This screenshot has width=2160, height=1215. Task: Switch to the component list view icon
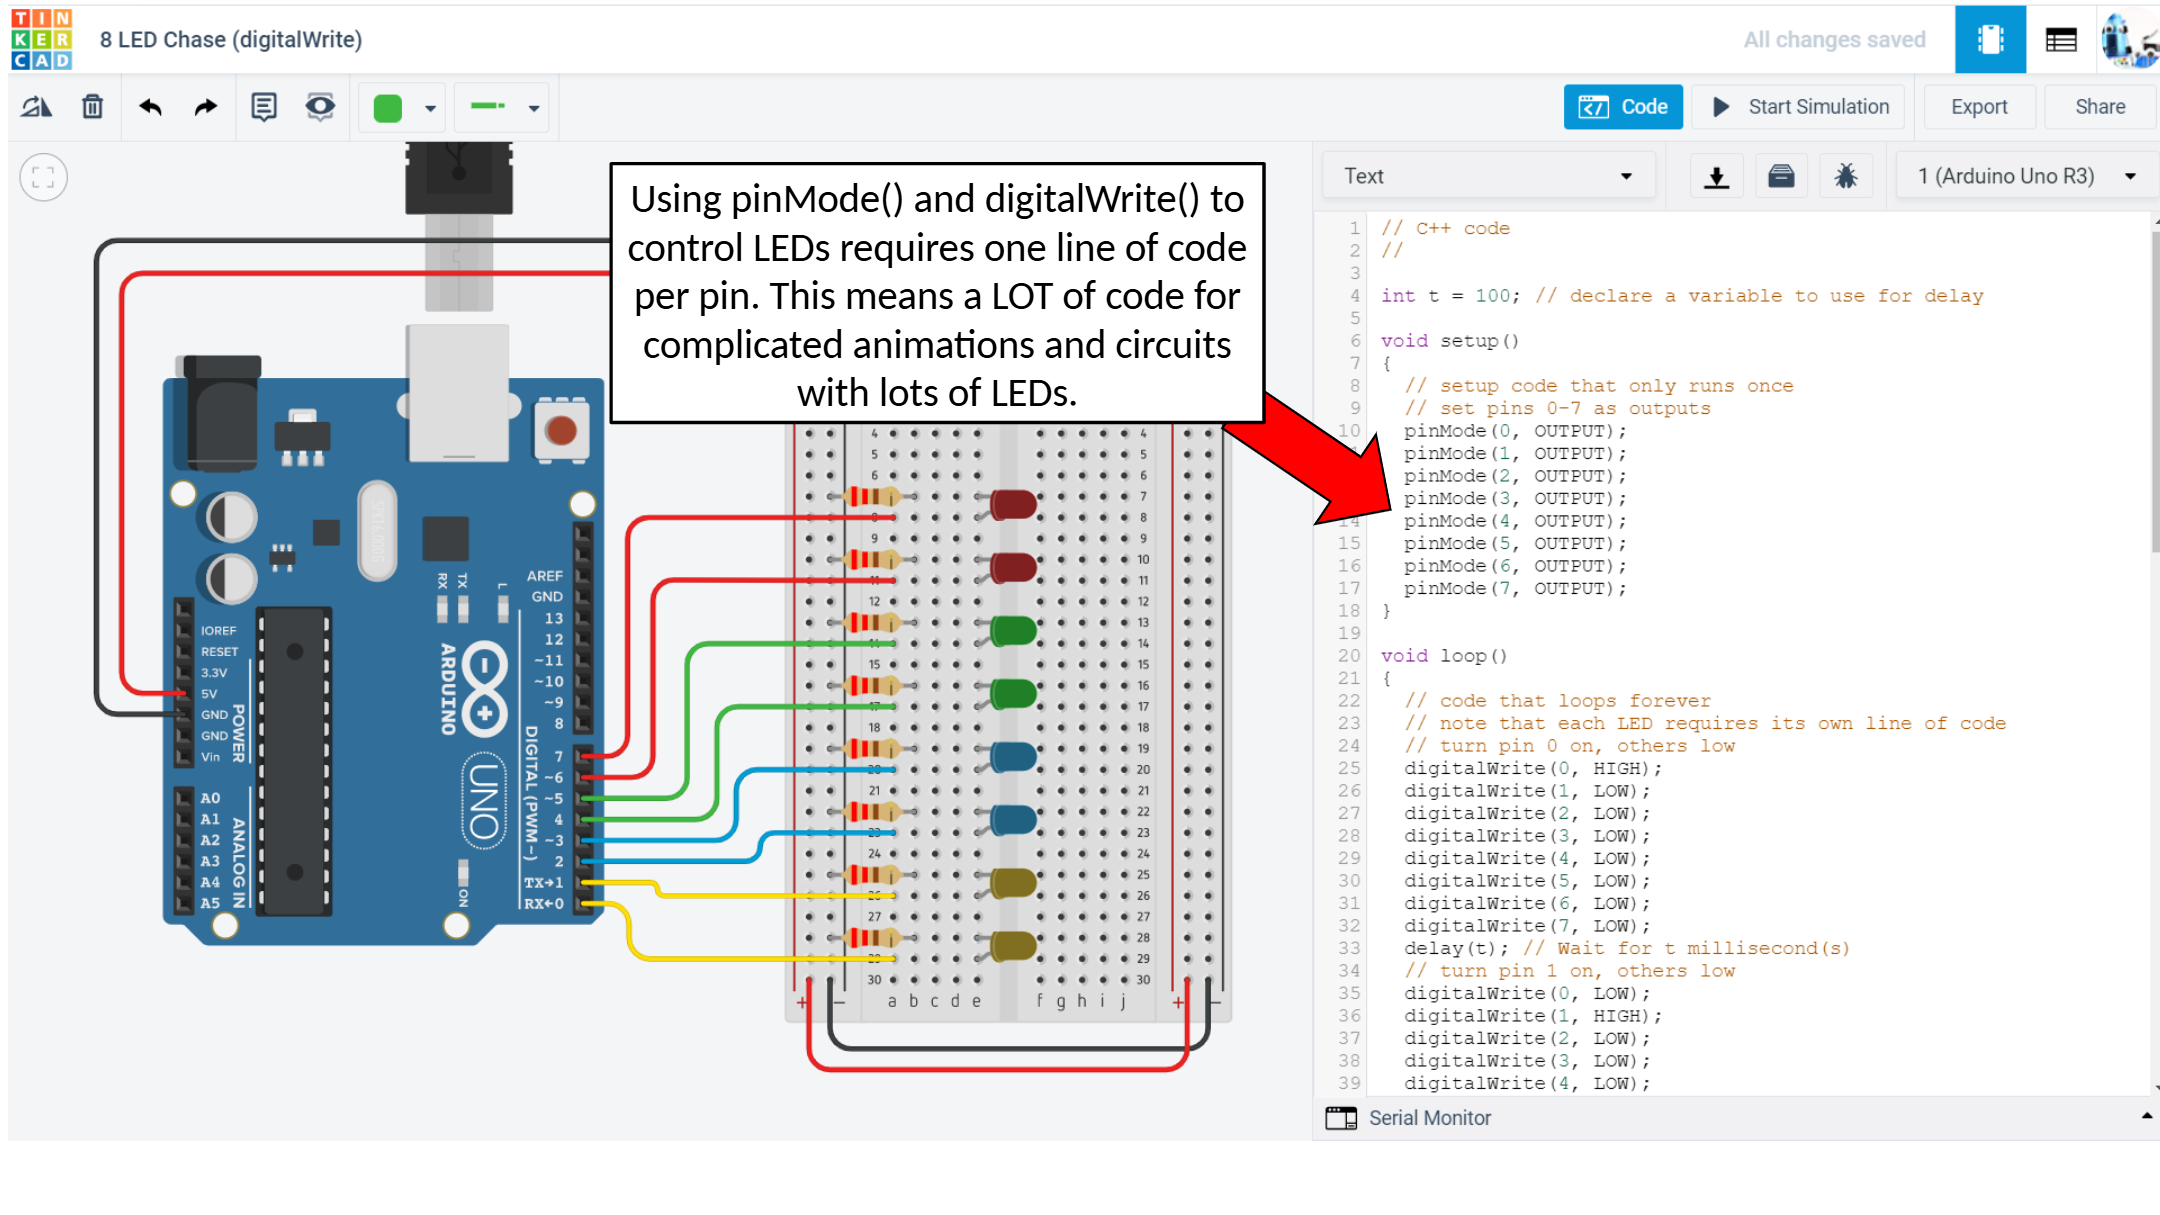pyautogui.click(x=2061, y=40)
